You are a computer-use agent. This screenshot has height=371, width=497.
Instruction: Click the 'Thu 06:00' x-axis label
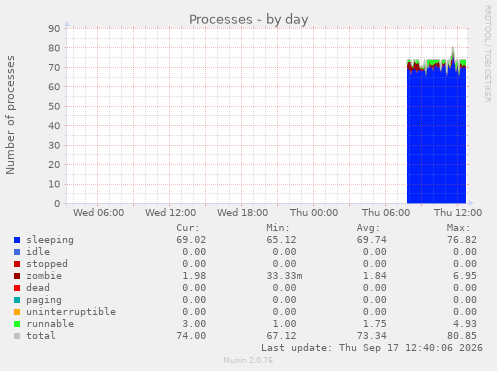[x=386, y=213]
